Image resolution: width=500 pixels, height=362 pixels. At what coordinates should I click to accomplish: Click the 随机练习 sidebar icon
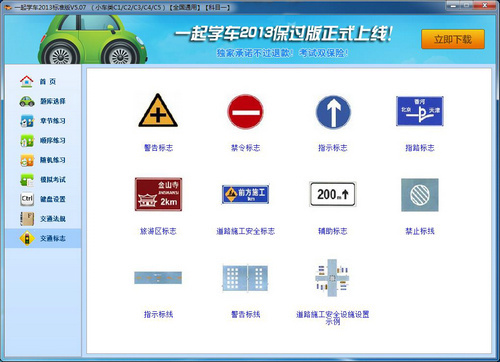click(x=27, y=160)
